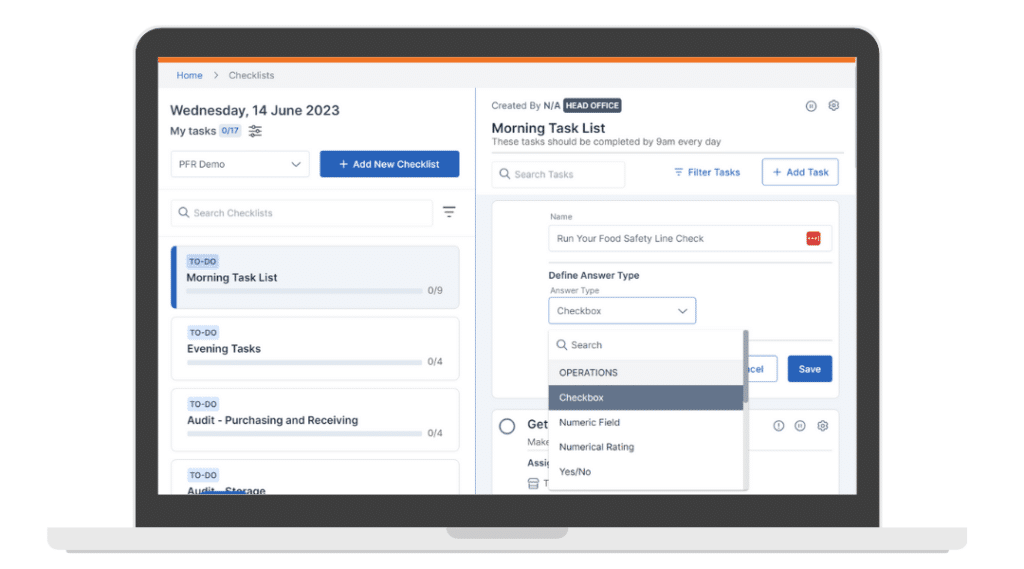Viewport: 1024px width, 569px height.
Task: Open the Filter Tasks option
Action: pyautogui.click(x=707, y=172)
